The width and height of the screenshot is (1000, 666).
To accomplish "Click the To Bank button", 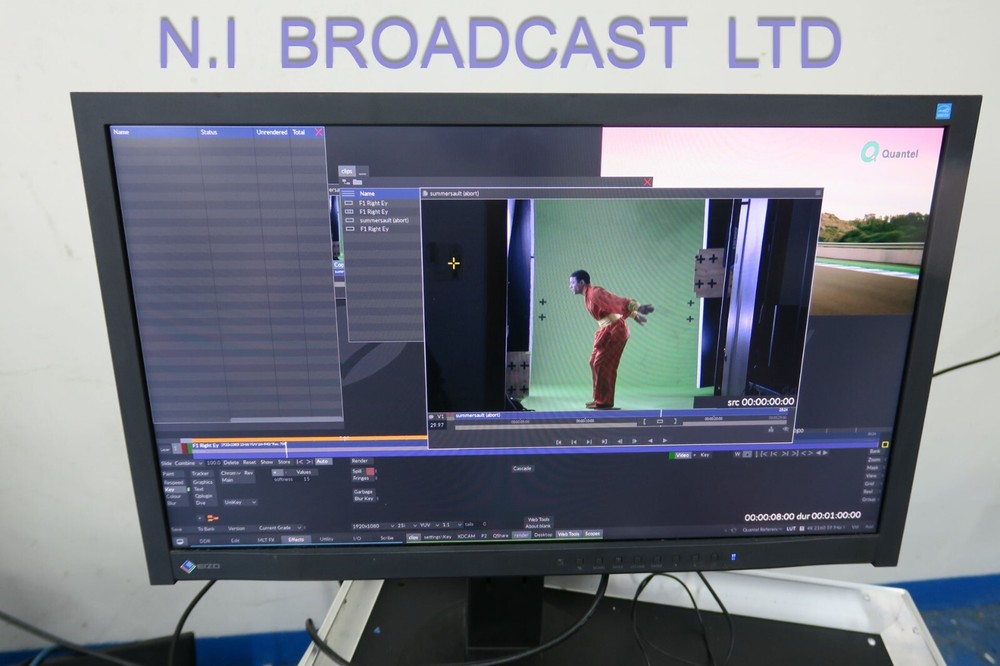I will (x=206, y=529).
